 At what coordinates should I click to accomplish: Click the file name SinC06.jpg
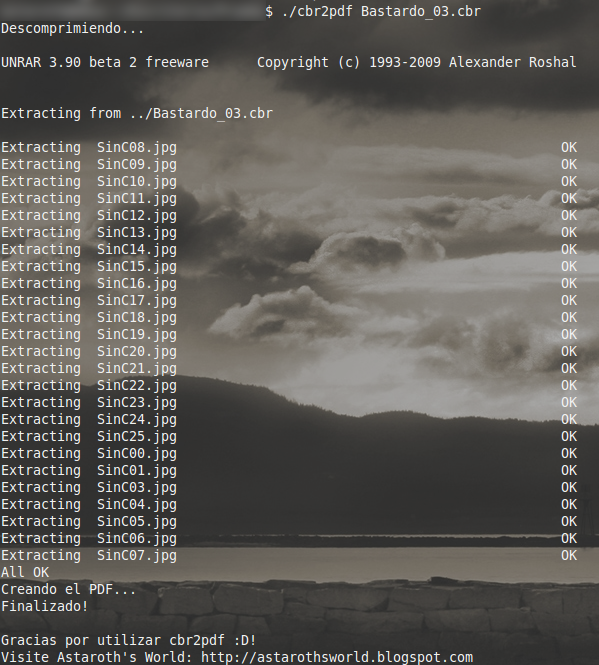pos(137,538)
